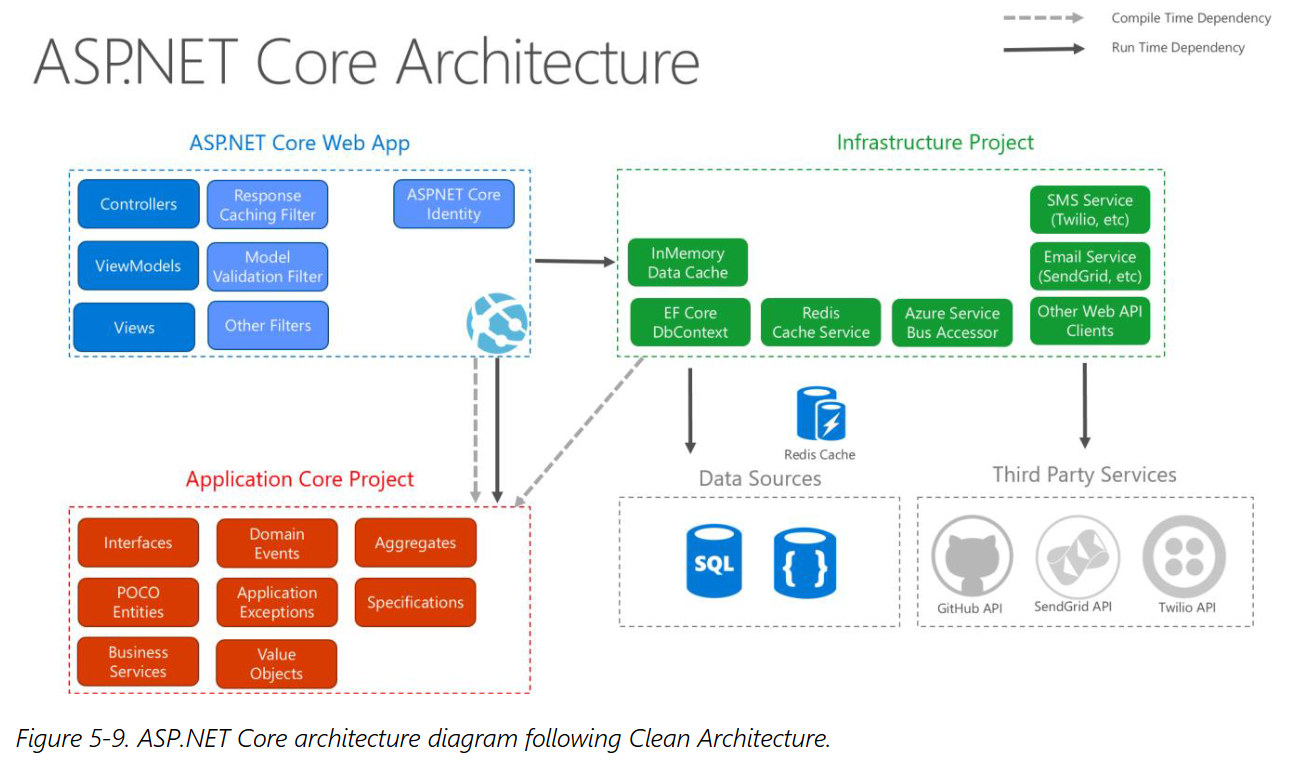Select the SQL database cylinder icon
The image size is (1316, 763).
click(714, 561)
